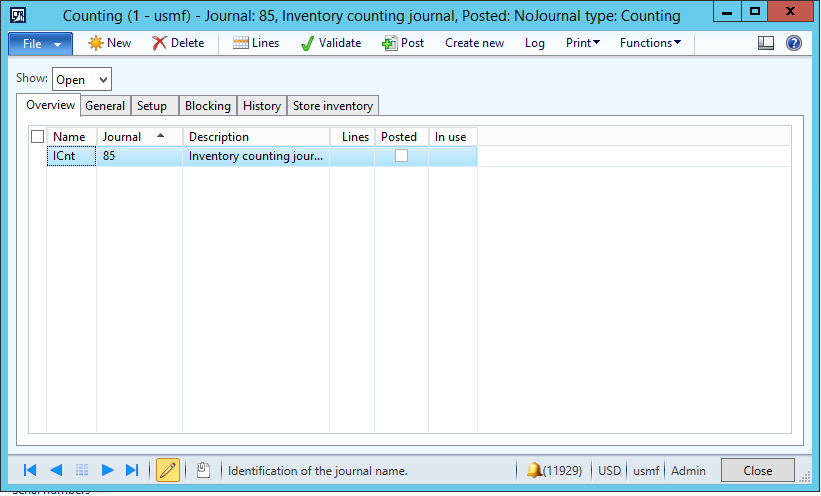Mark the row selector for ICnt
Screen dimensions: 821x496
pos(38,156)
